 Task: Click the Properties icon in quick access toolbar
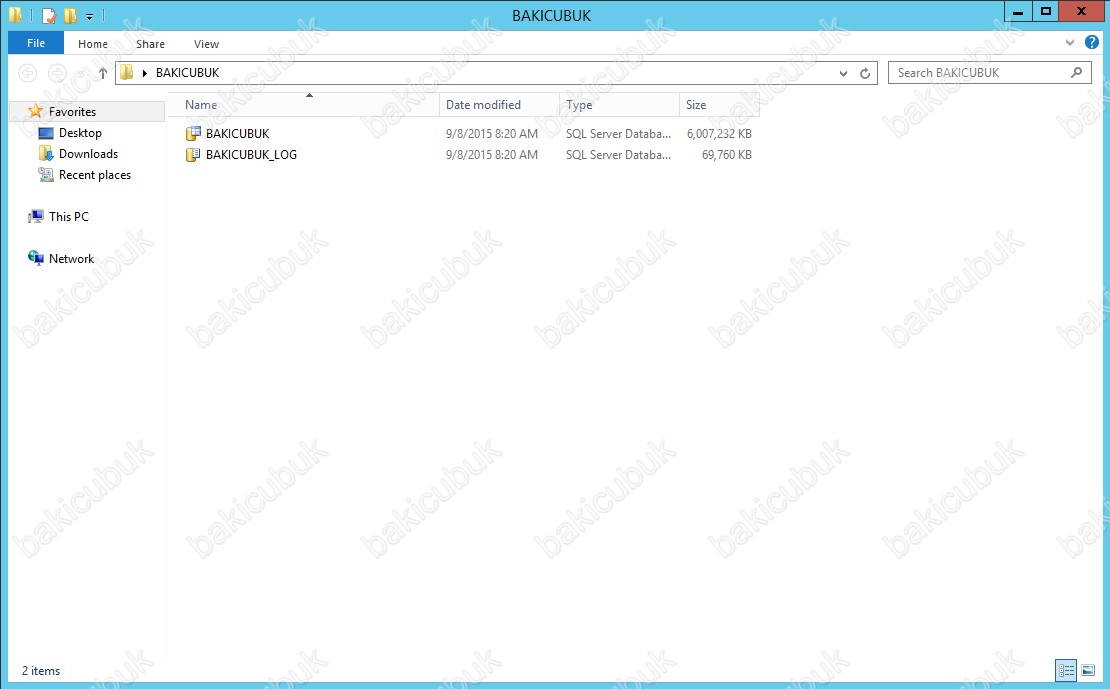(48, 15)
